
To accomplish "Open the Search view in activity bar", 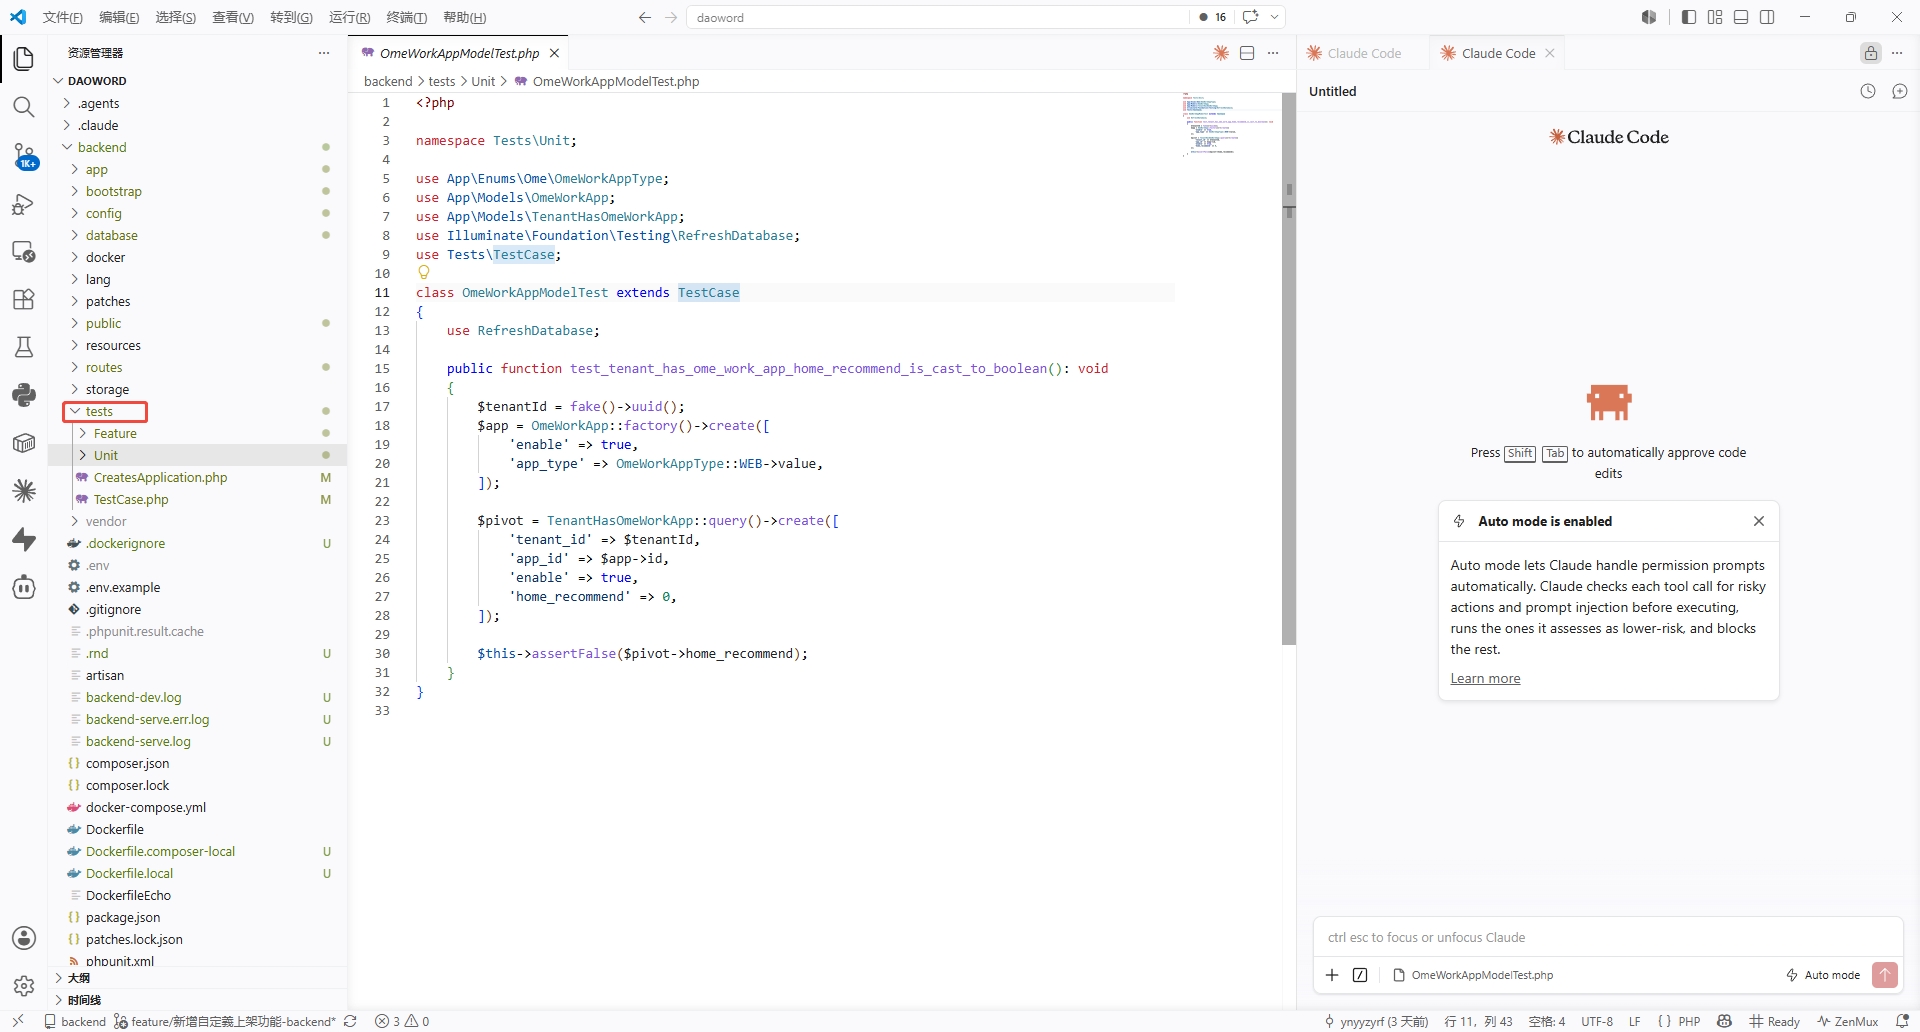I will click(24, 107).
